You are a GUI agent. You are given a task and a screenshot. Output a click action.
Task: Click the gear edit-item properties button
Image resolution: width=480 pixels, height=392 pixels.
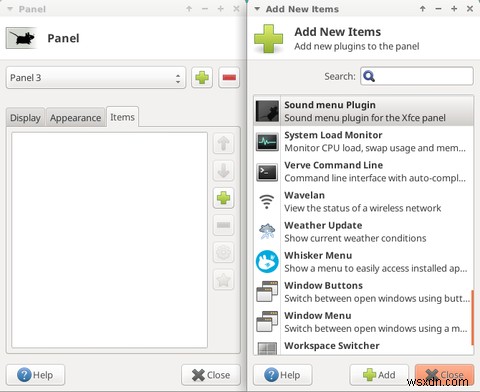point(223,253)
